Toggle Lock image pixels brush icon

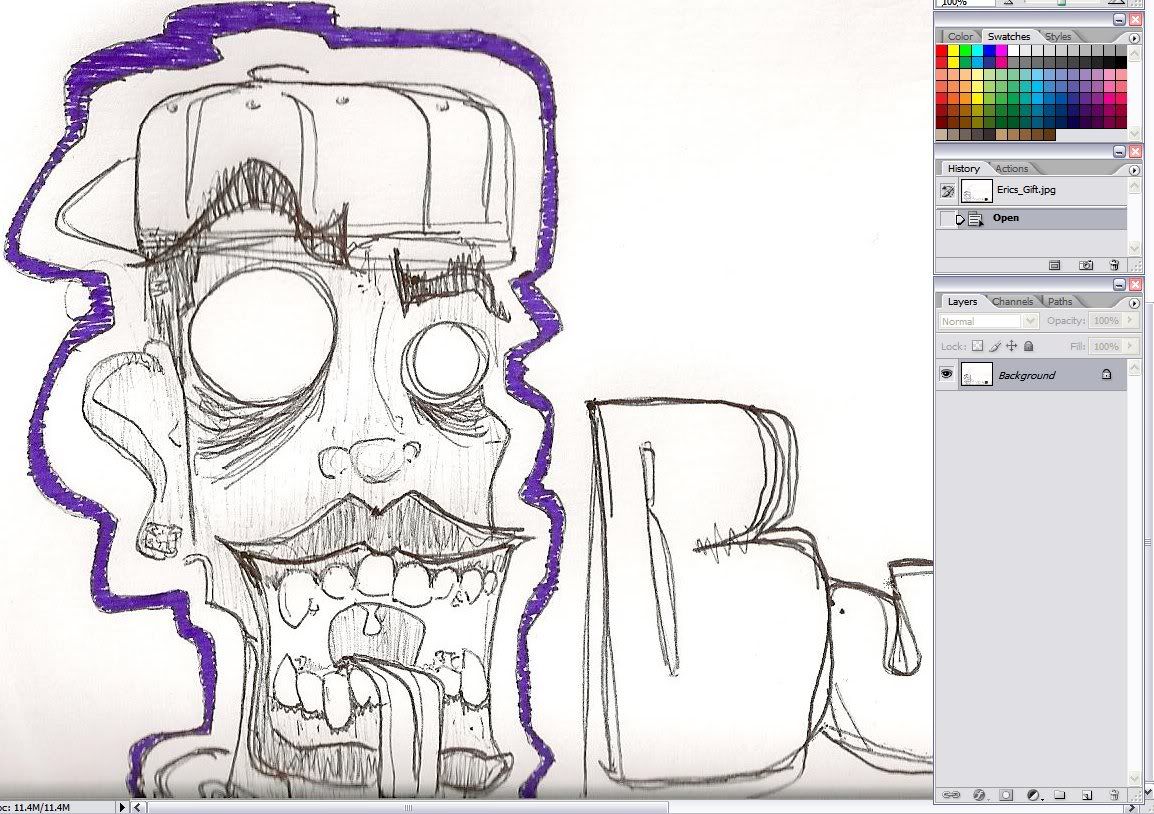click(995, 345)
